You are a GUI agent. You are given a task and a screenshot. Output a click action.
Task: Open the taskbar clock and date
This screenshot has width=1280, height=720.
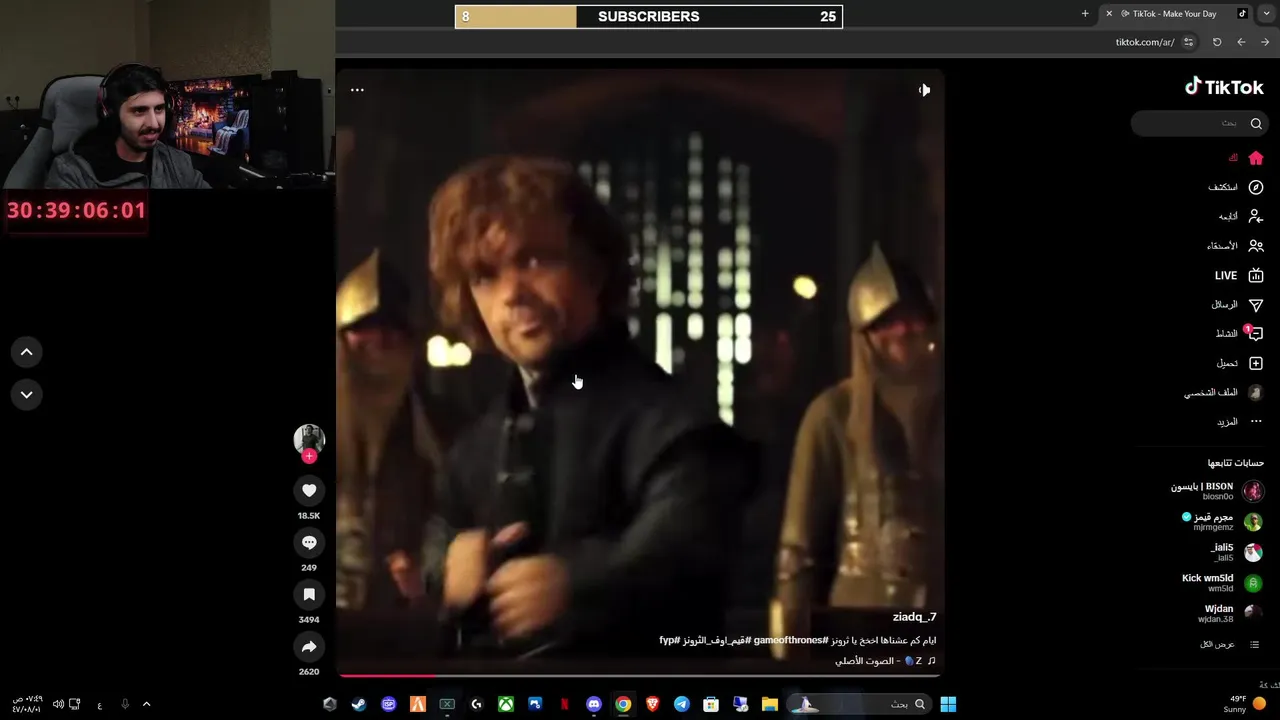tap(27, 704)
